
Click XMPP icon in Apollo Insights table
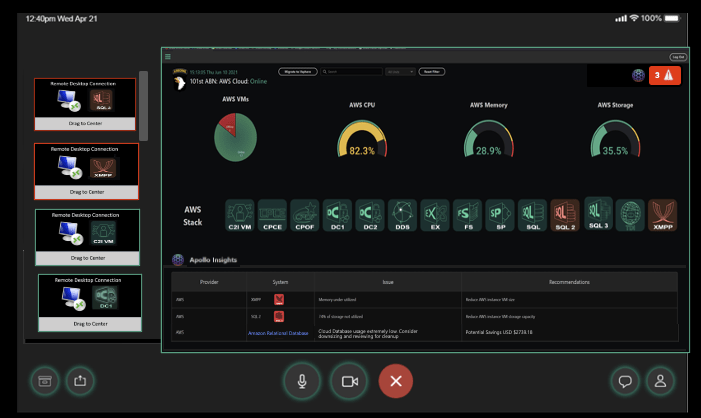(x=279, y=300)
